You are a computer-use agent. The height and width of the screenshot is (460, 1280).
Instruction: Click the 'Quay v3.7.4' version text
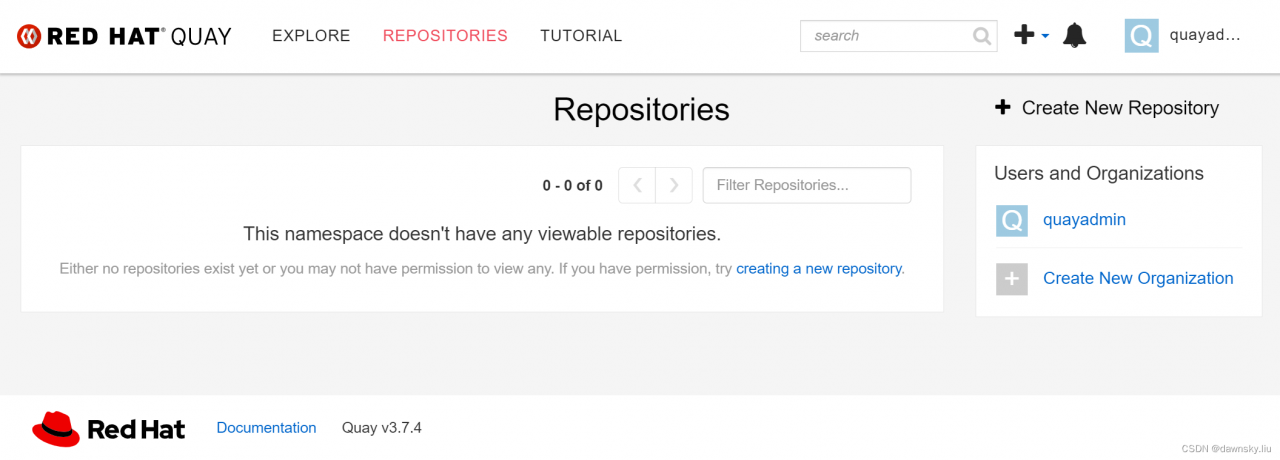pos(382,428)
